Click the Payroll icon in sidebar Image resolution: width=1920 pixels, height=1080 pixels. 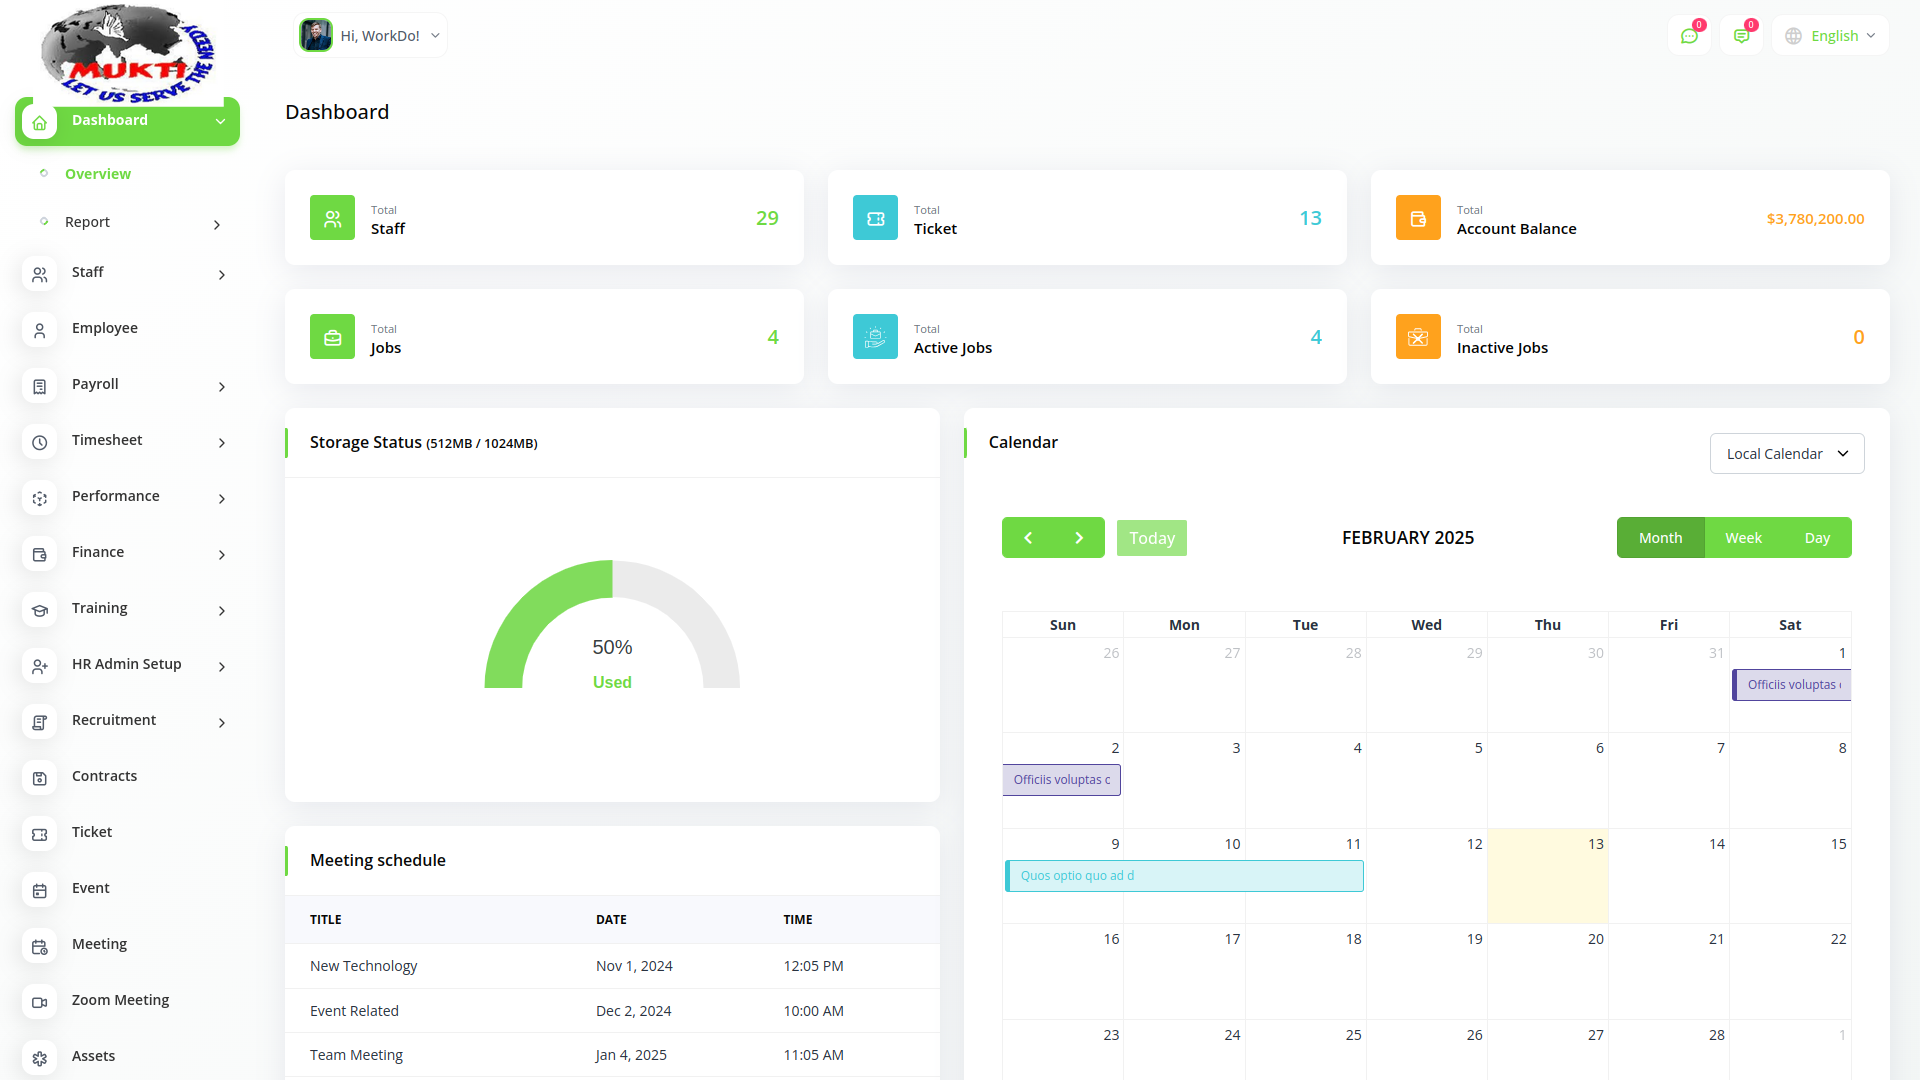(39, 386)
